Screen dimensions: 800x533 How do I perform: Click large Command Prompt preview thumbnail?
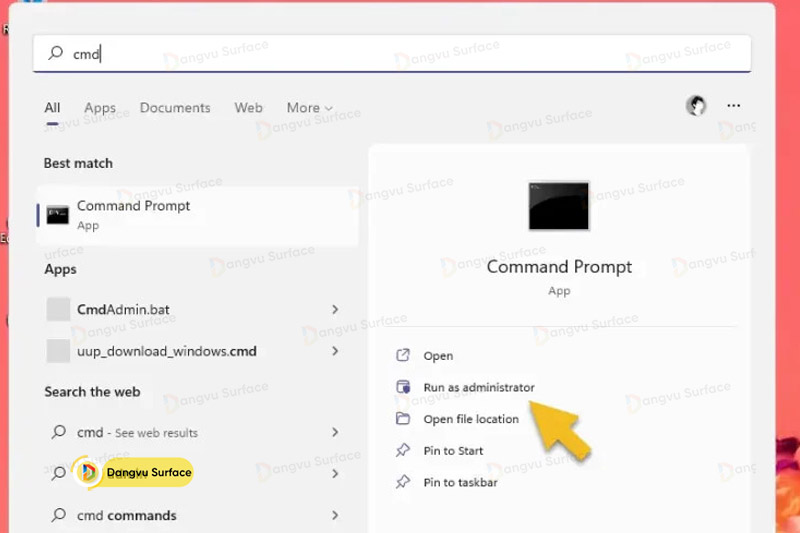[559, 206]
